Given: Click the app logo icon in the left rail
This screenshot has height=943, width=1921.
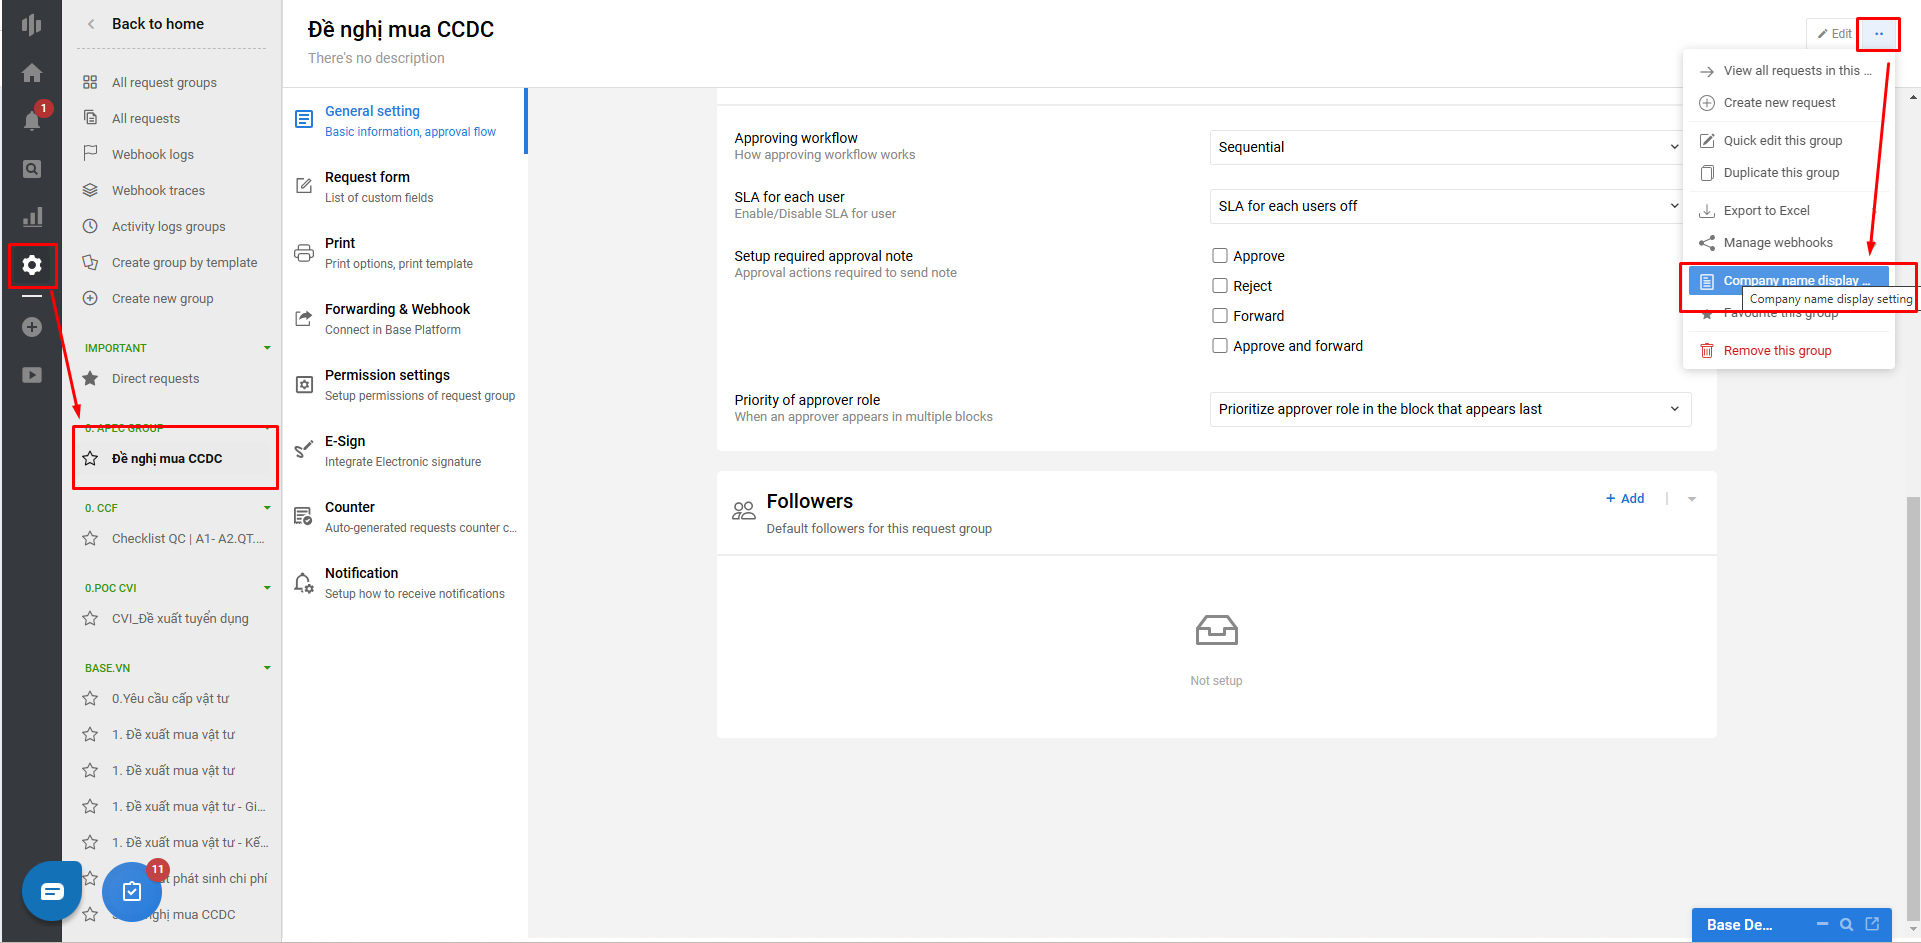Looking at the screenshot, I should (x=32, y=25).
